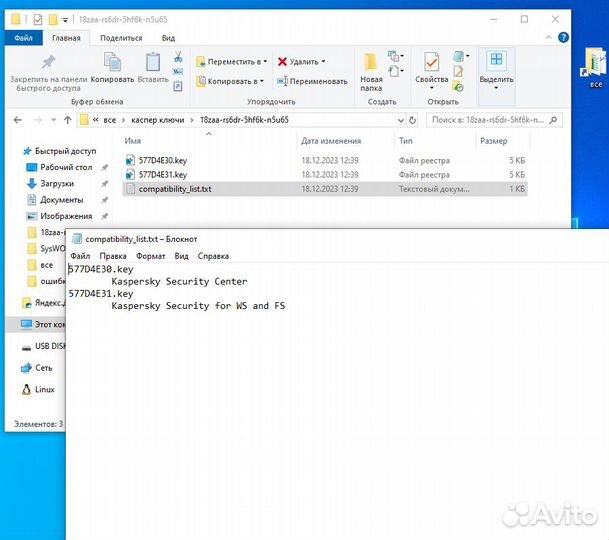Image resolution: width=609 pixels, height=540 pixels.
Task: Open Linux in navigation pane
Action: 38,389
